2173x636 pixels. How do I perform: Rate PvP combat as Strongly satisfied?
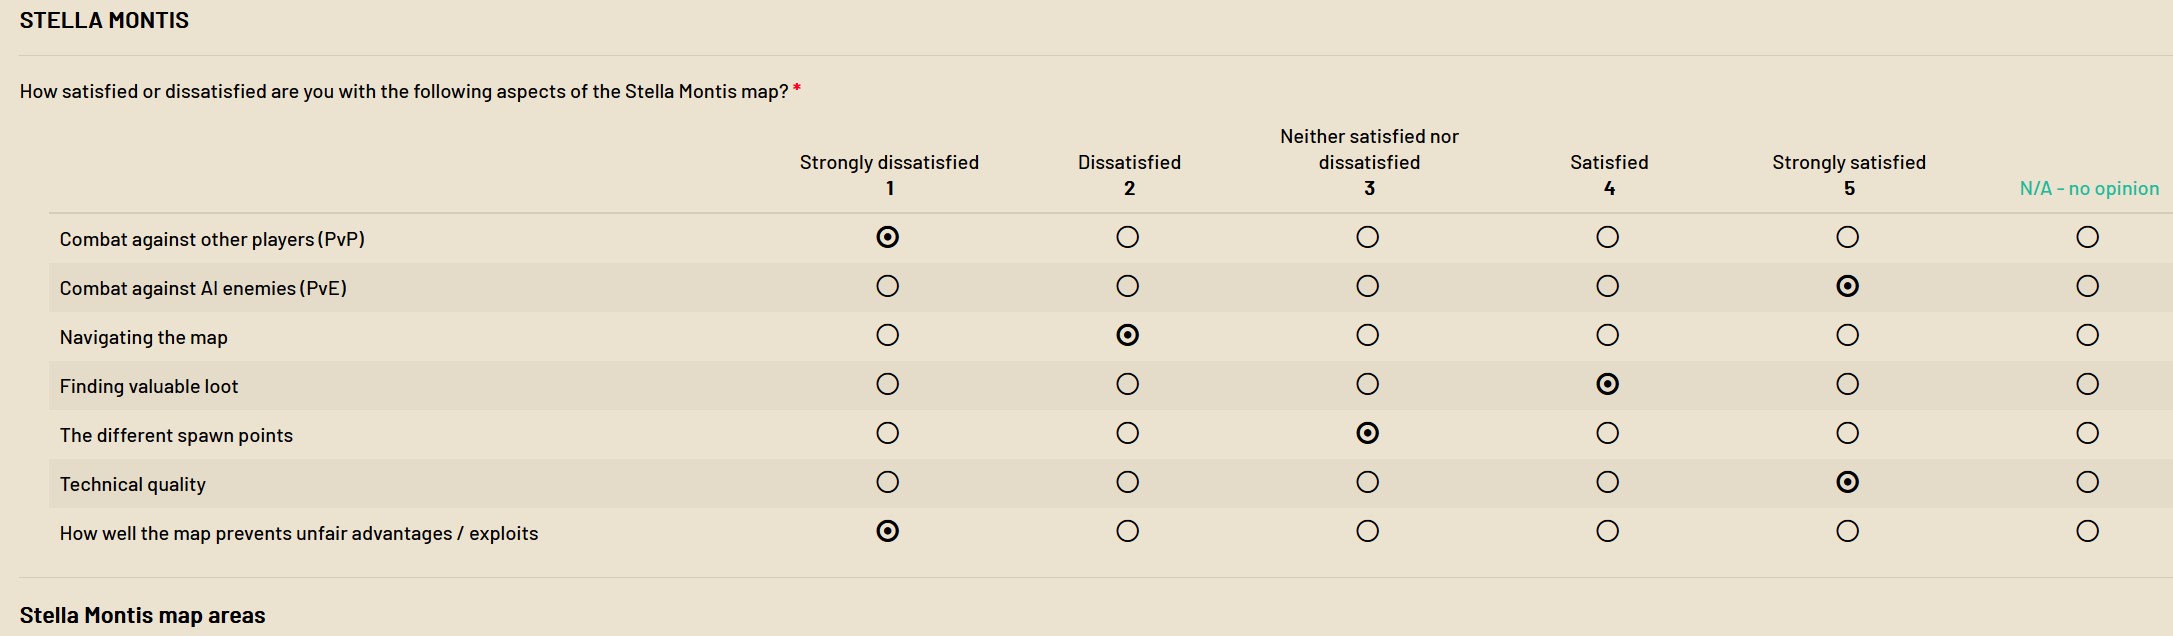click(x=1847, y=237)
